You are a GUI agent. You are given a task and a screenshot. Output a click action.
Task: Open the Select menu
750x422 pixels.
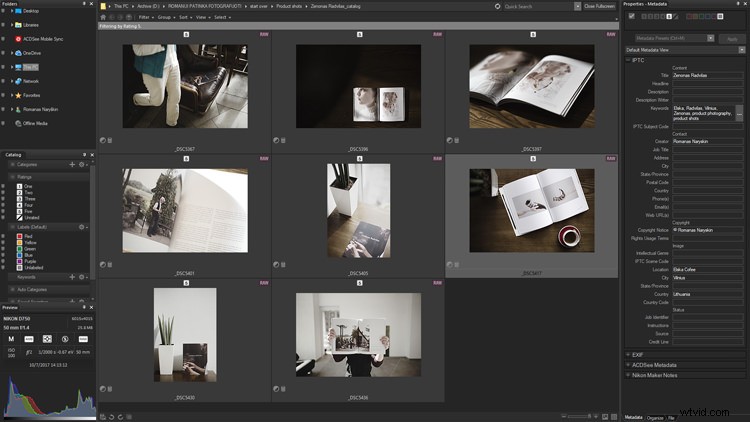(222, 17)
